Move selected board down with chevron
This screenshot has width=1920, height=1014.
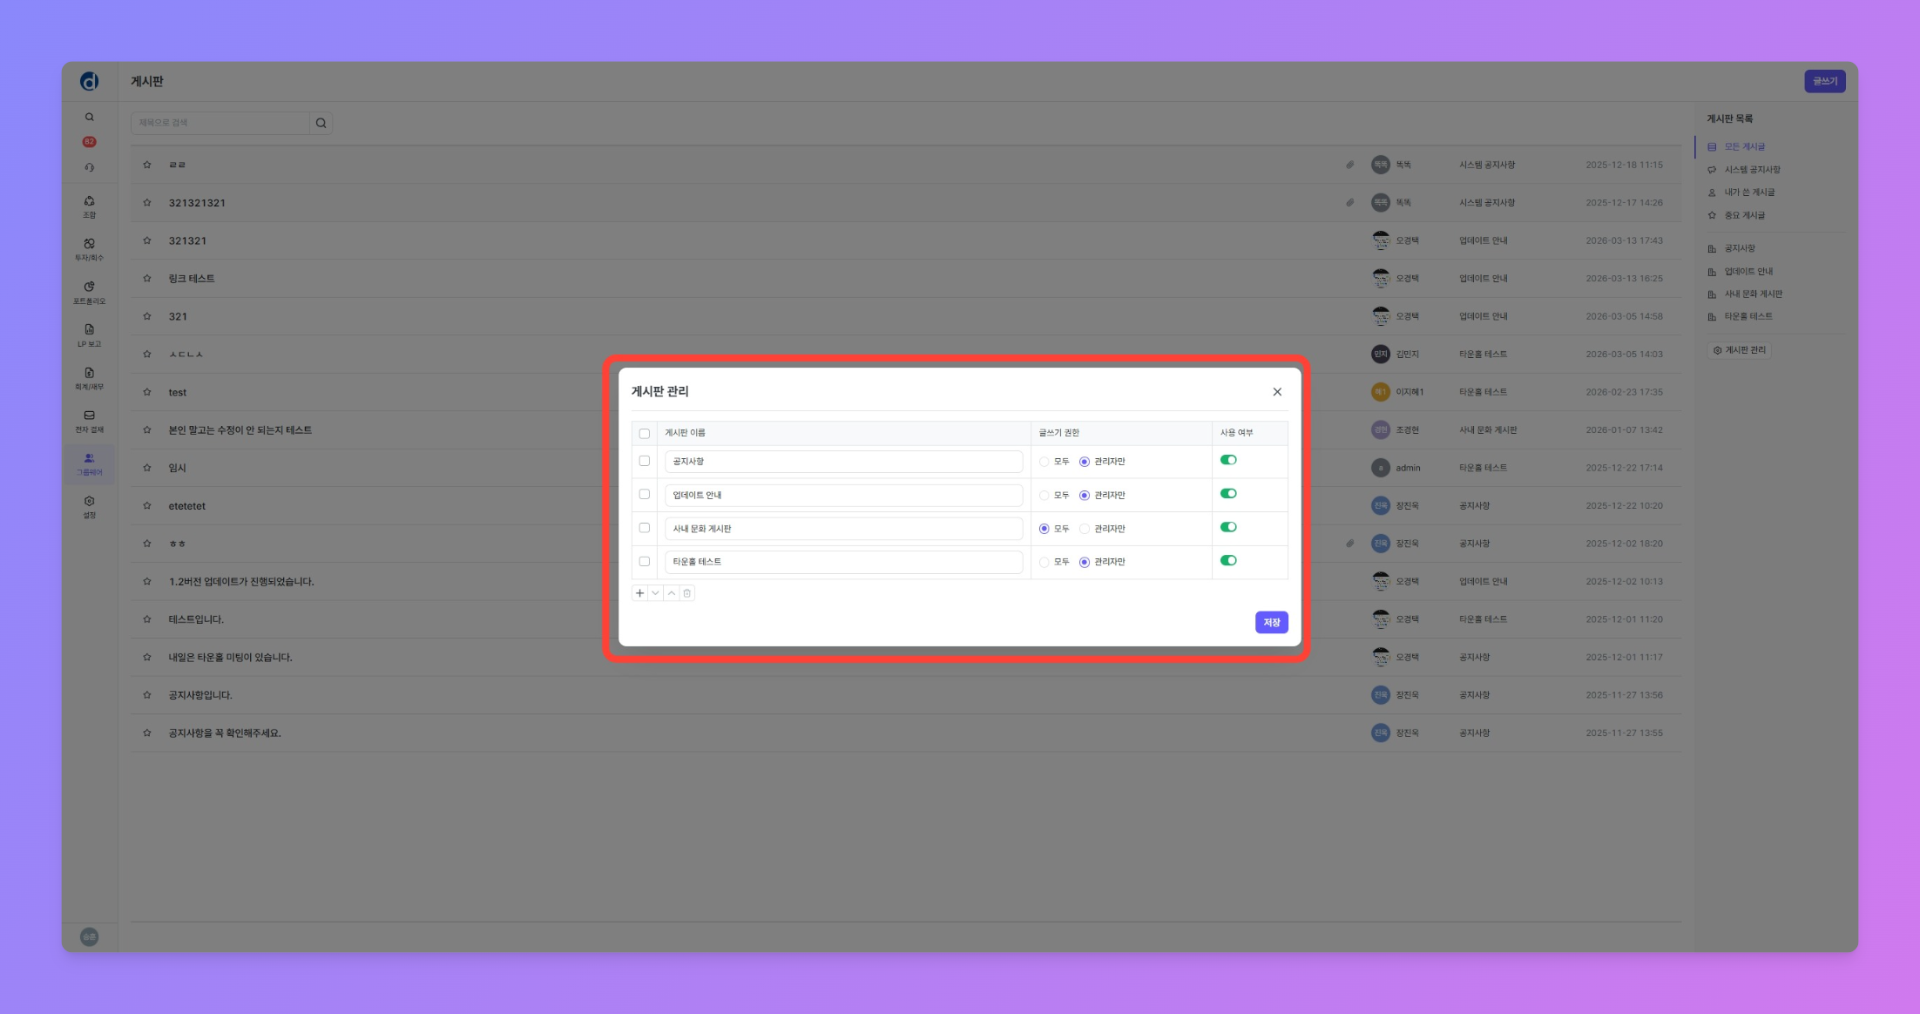point(656,593)
